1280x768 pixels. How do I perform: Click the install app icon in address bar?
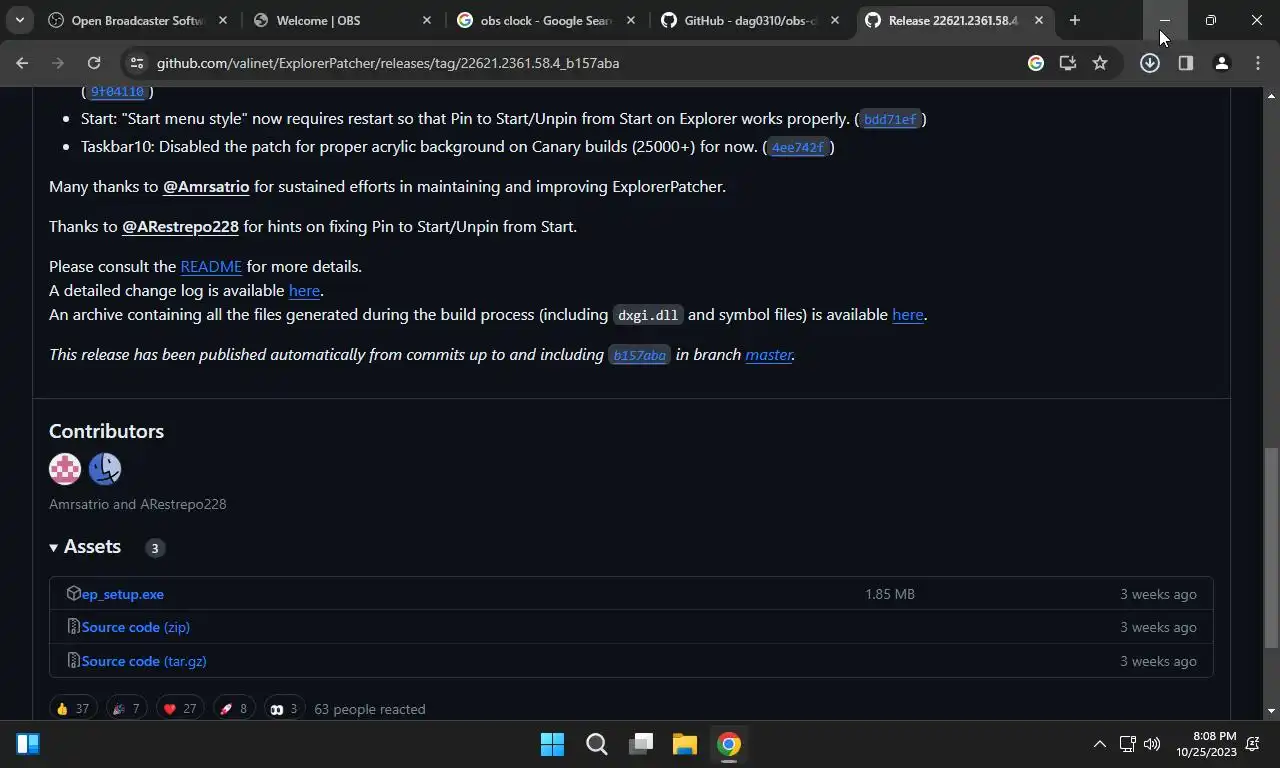tap(1068, 63)
